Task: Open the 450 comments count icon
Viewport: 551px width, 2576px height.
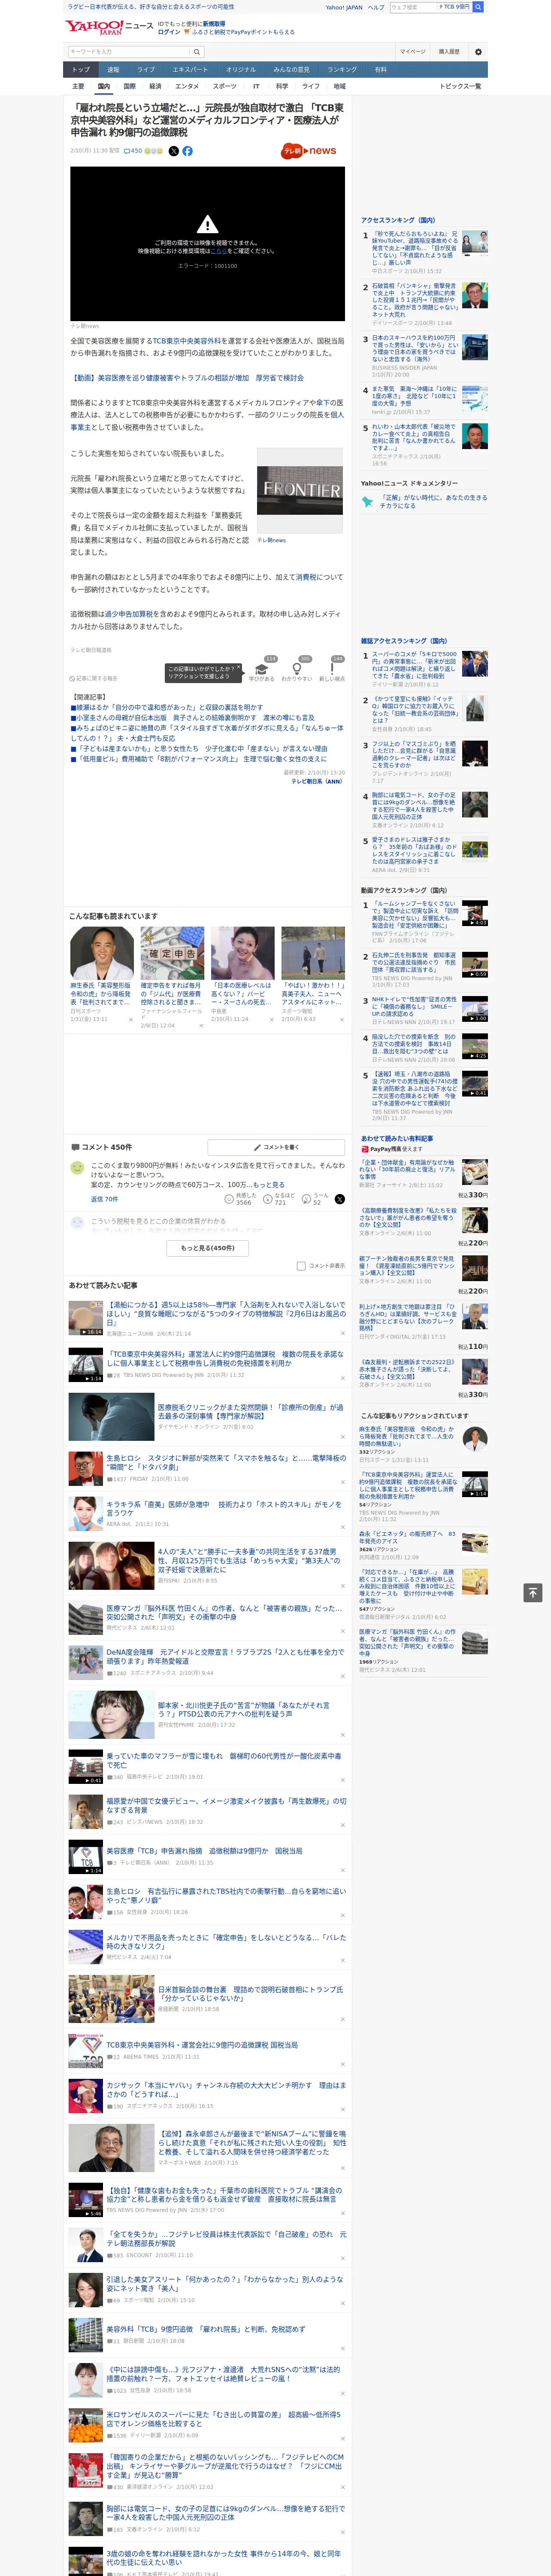Action: tap(134, 151)
